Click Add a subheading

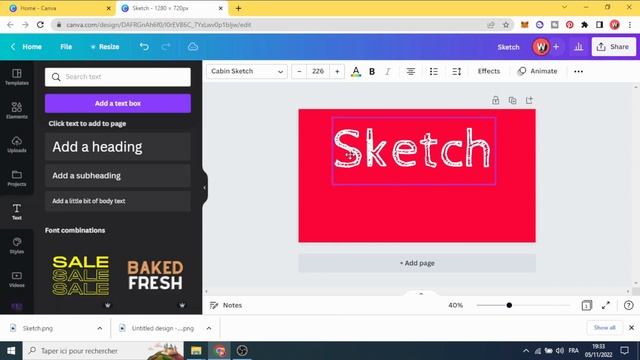click(118, 176)
